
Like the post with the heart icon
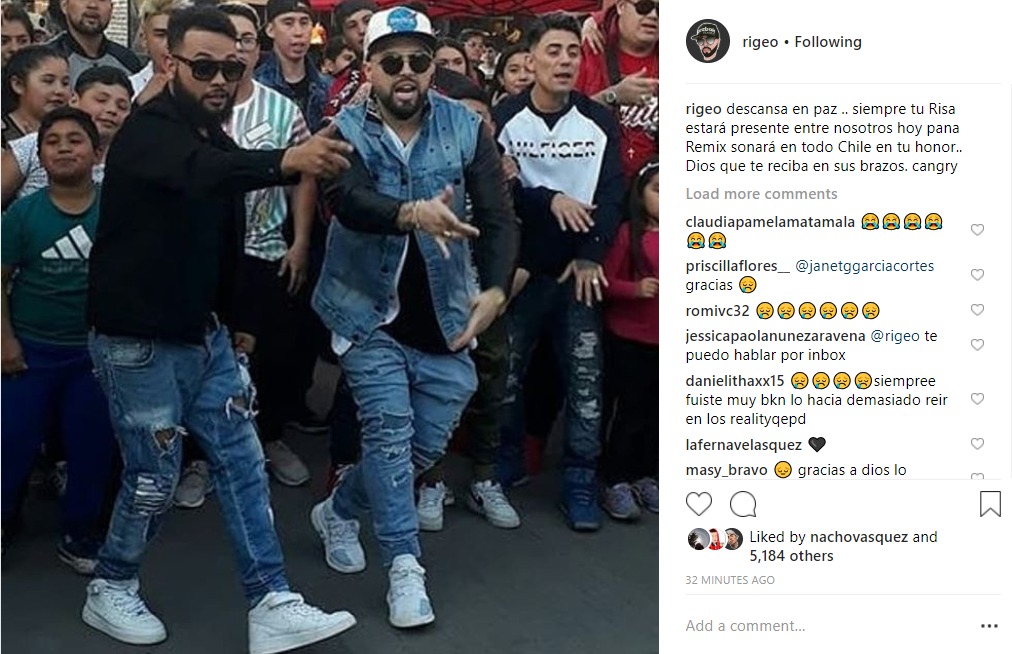(x=698, y=504)
